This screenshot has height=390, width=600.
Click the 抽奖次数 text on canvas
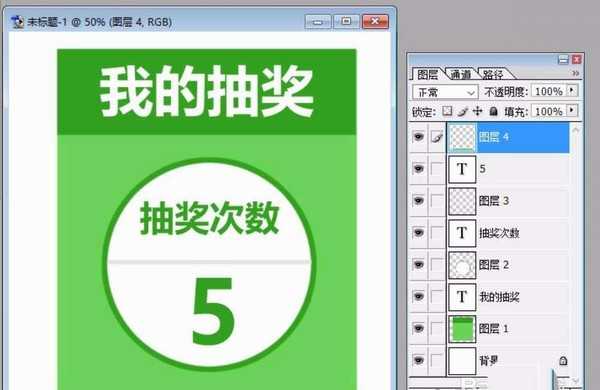click(209, 218)
